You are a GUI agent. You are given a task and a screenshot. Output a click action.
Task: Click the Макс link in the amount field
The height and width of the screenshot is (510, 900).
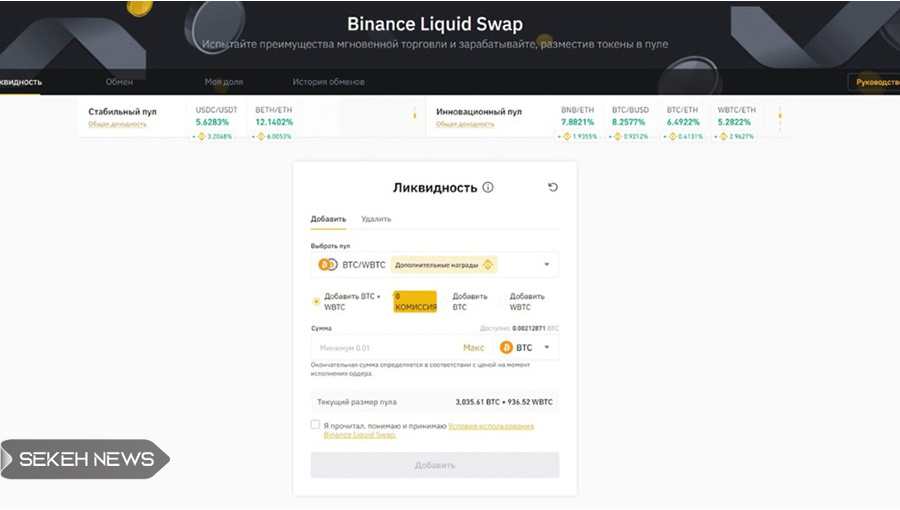tap(474, 348)
